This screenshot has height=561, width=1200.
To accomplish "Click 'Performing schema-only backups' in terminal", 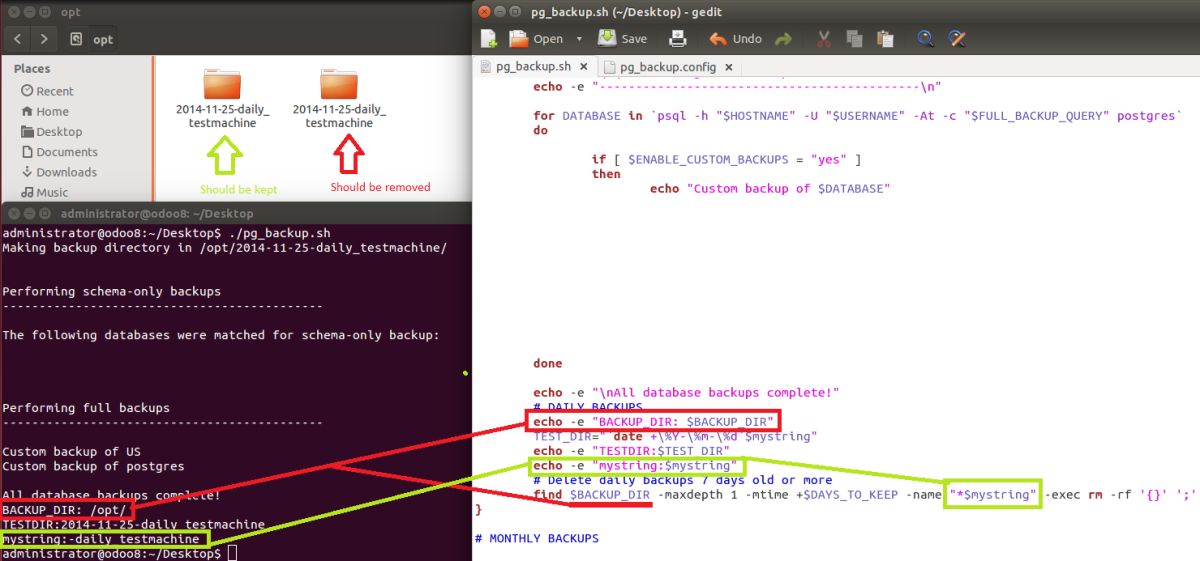I will (x=111, y=291).
